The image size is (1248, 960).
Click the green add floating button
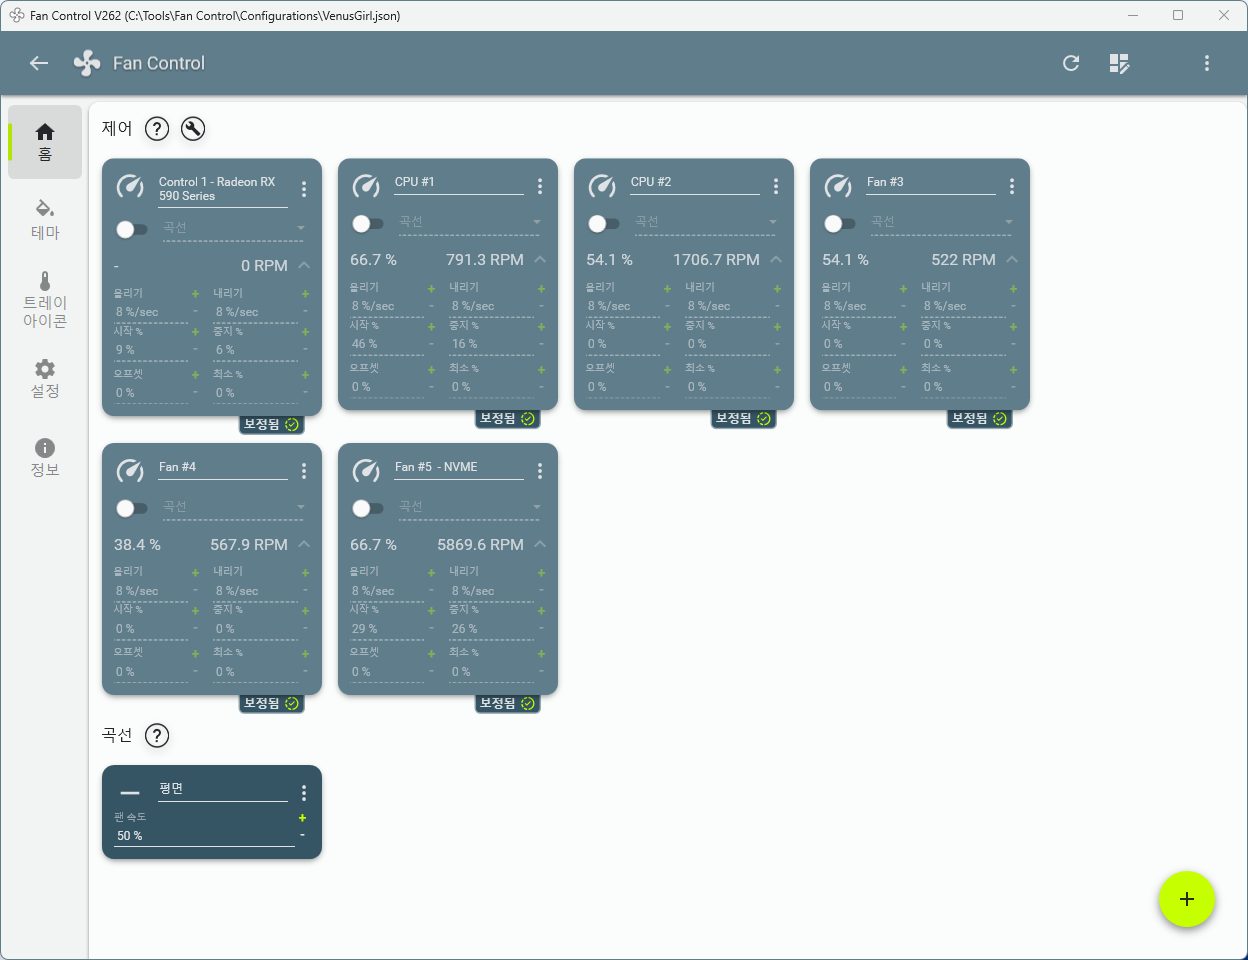coord(1187,899)
